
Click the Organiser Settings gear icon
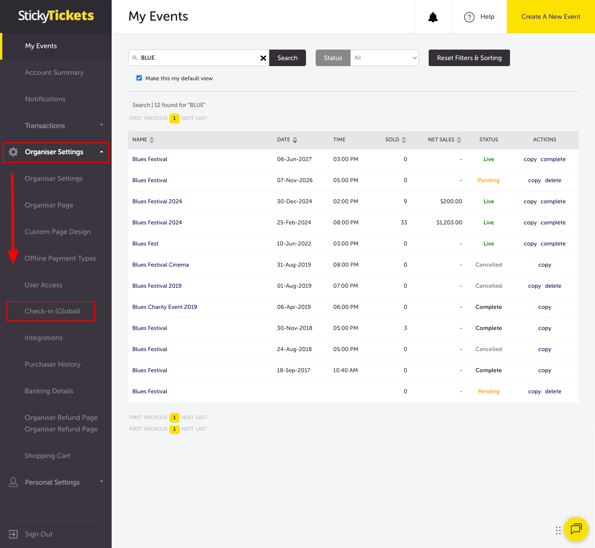13,152
